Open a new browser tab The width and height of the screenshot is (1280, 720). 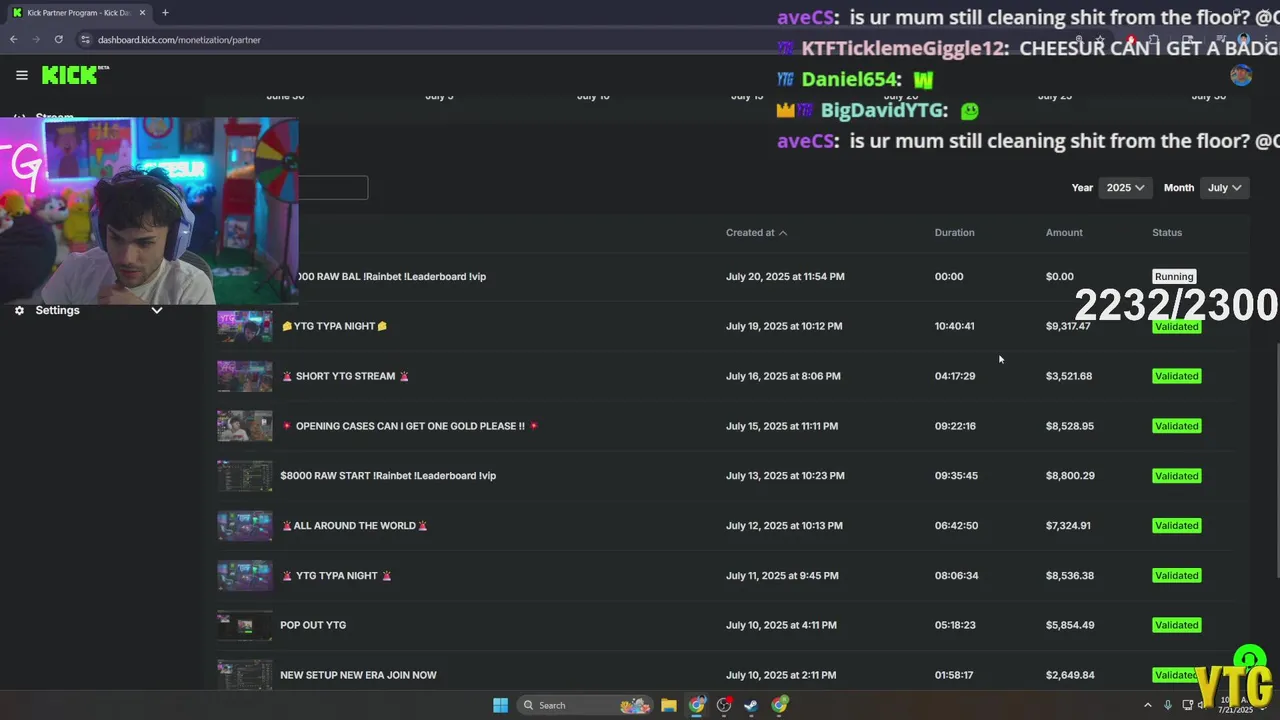165,13
